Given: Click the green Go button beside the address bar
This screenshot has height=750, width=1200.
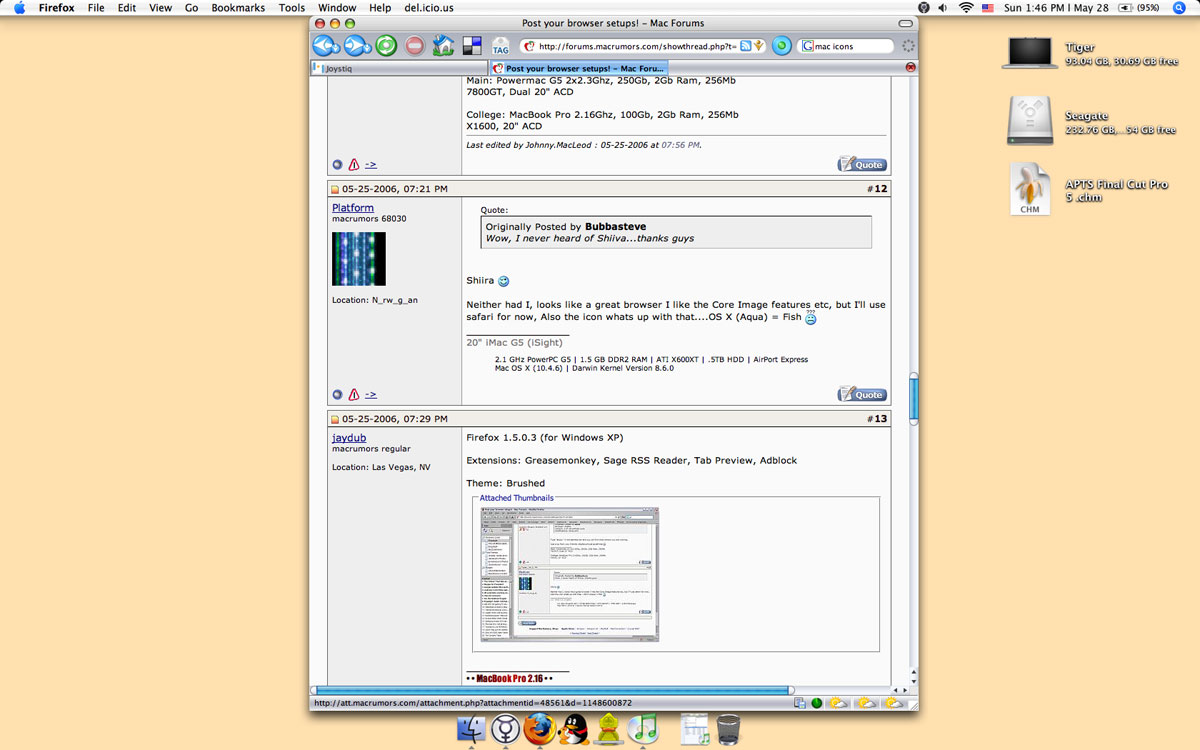Looking at the screenshot, I should click(x=782, y=46).
